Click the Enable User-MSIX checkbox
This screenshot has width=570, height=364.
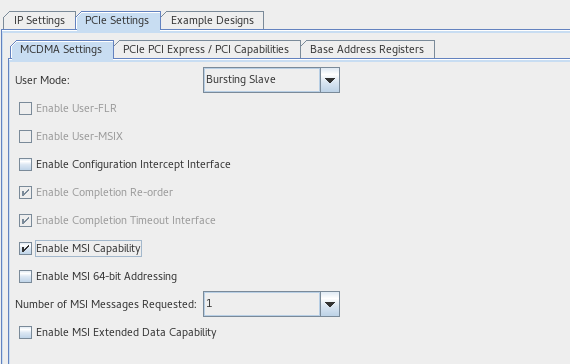(x=25, y=136)
